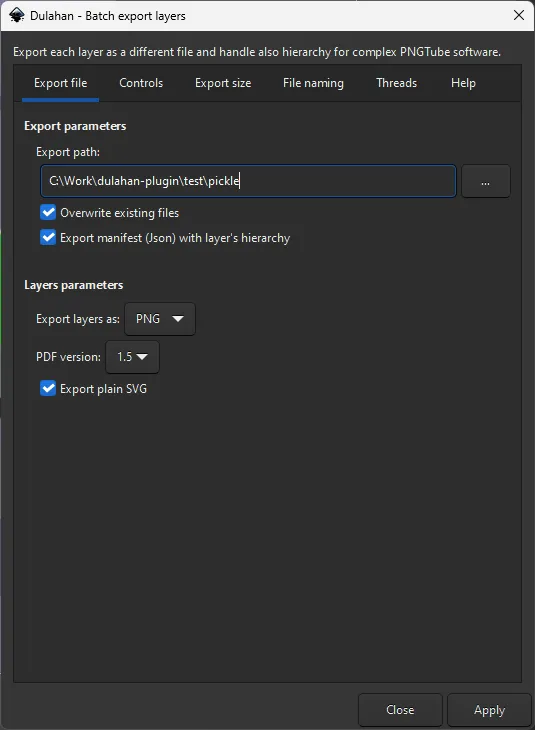
Task: Click the Export layers as label
Action: click(78, 319)
